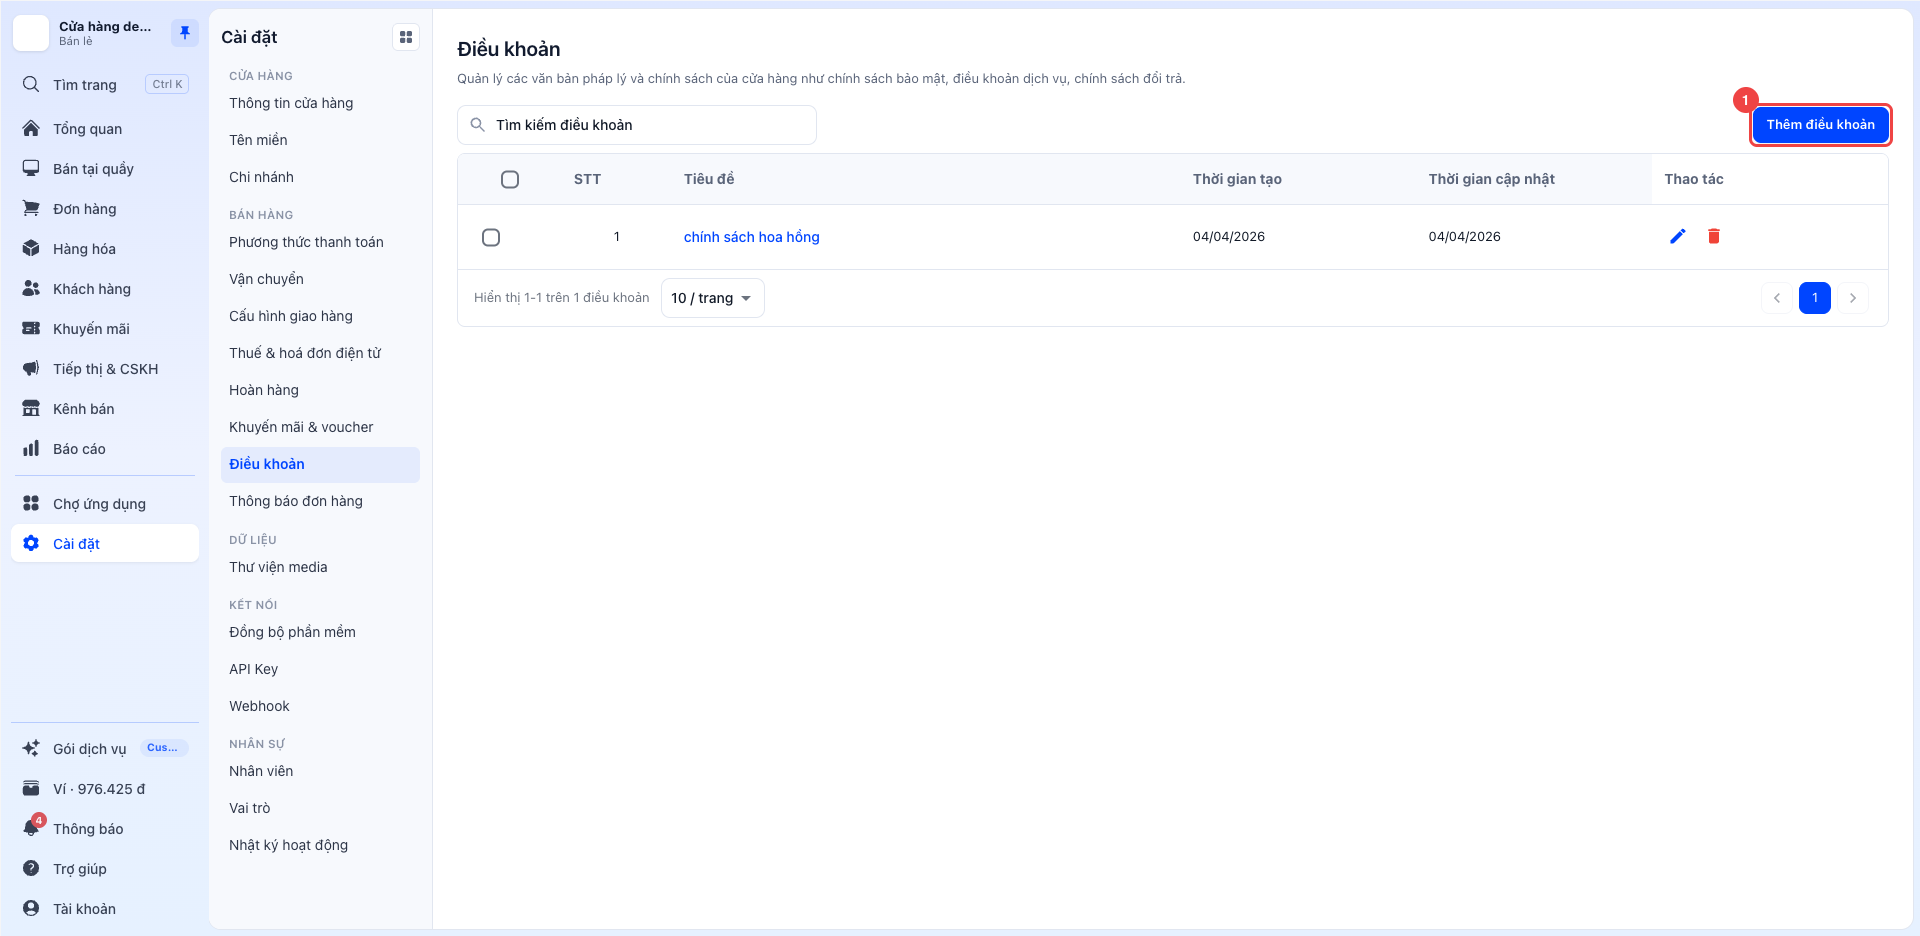This screenshot has height=936, width=1920.
Task: Open API Key settings page
Action: coord(320,669)
